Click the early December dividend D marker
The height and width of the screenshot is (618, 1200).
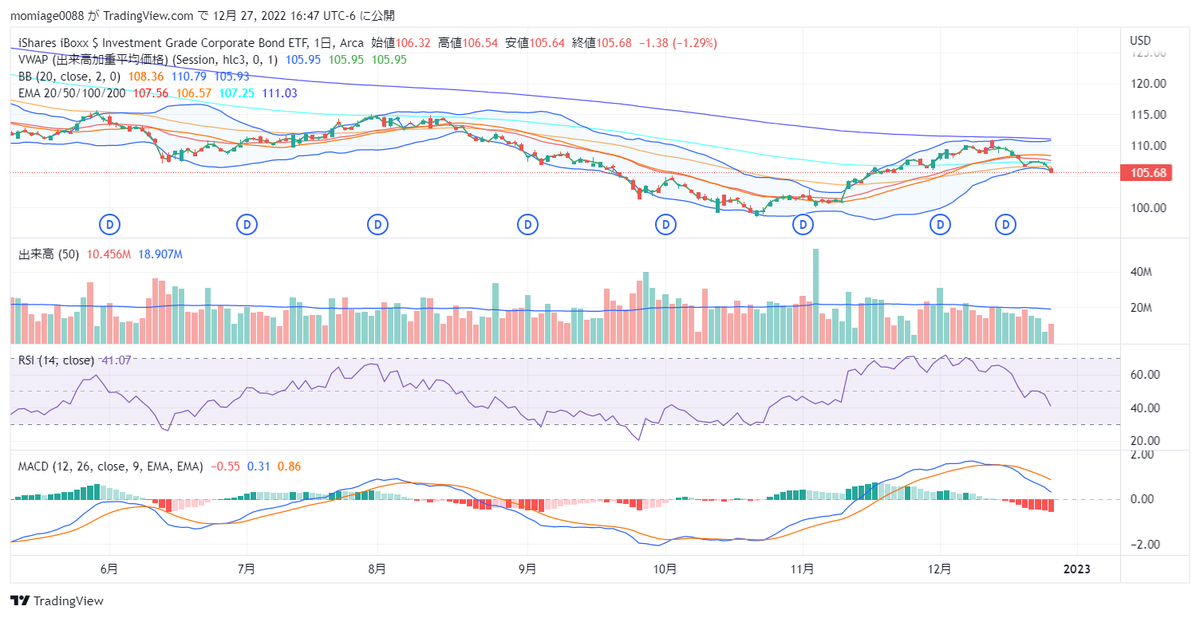939,224
